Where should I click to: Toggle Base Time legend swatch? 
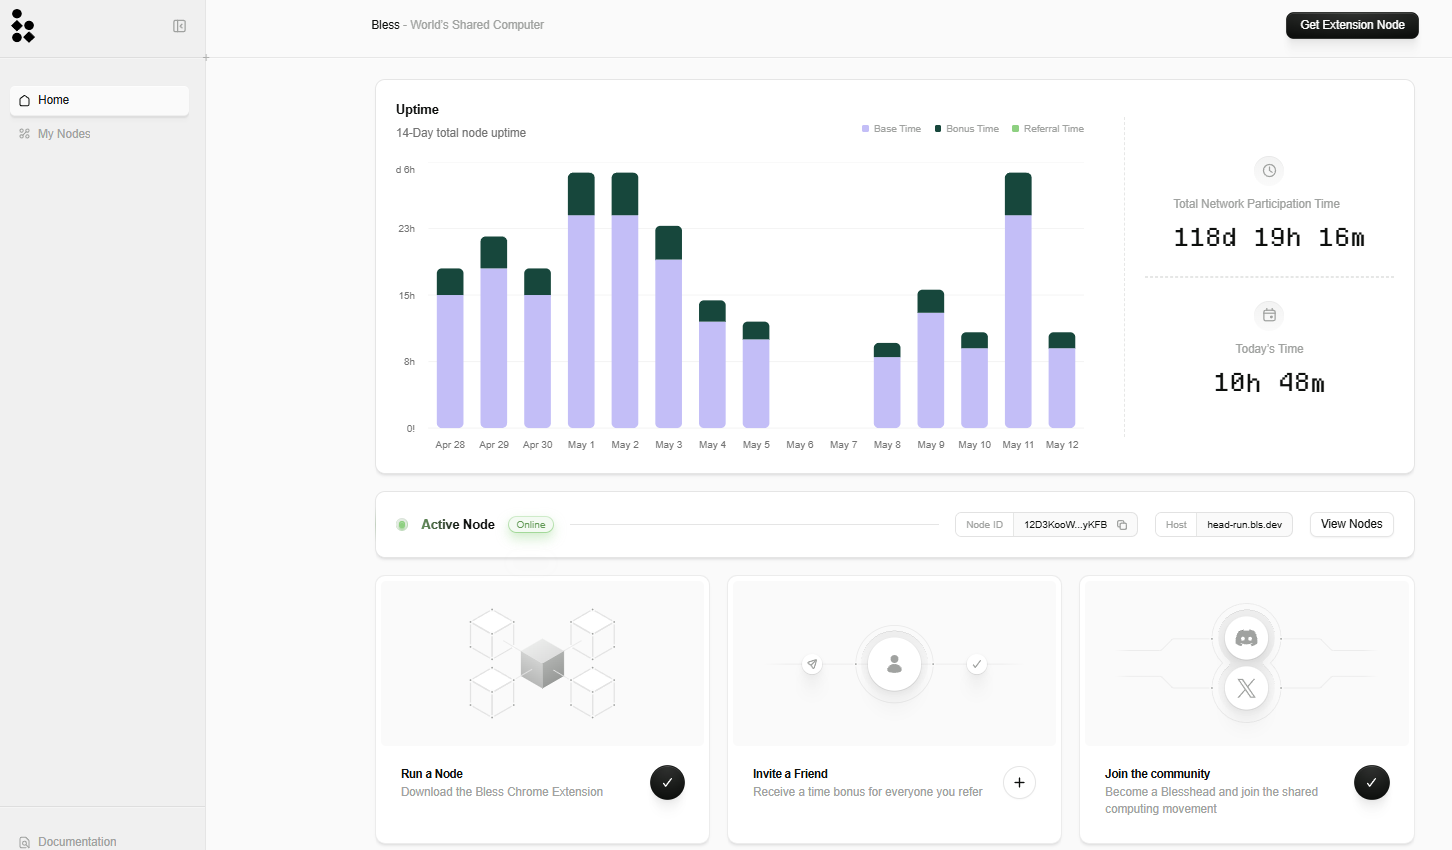click(866, 129)
